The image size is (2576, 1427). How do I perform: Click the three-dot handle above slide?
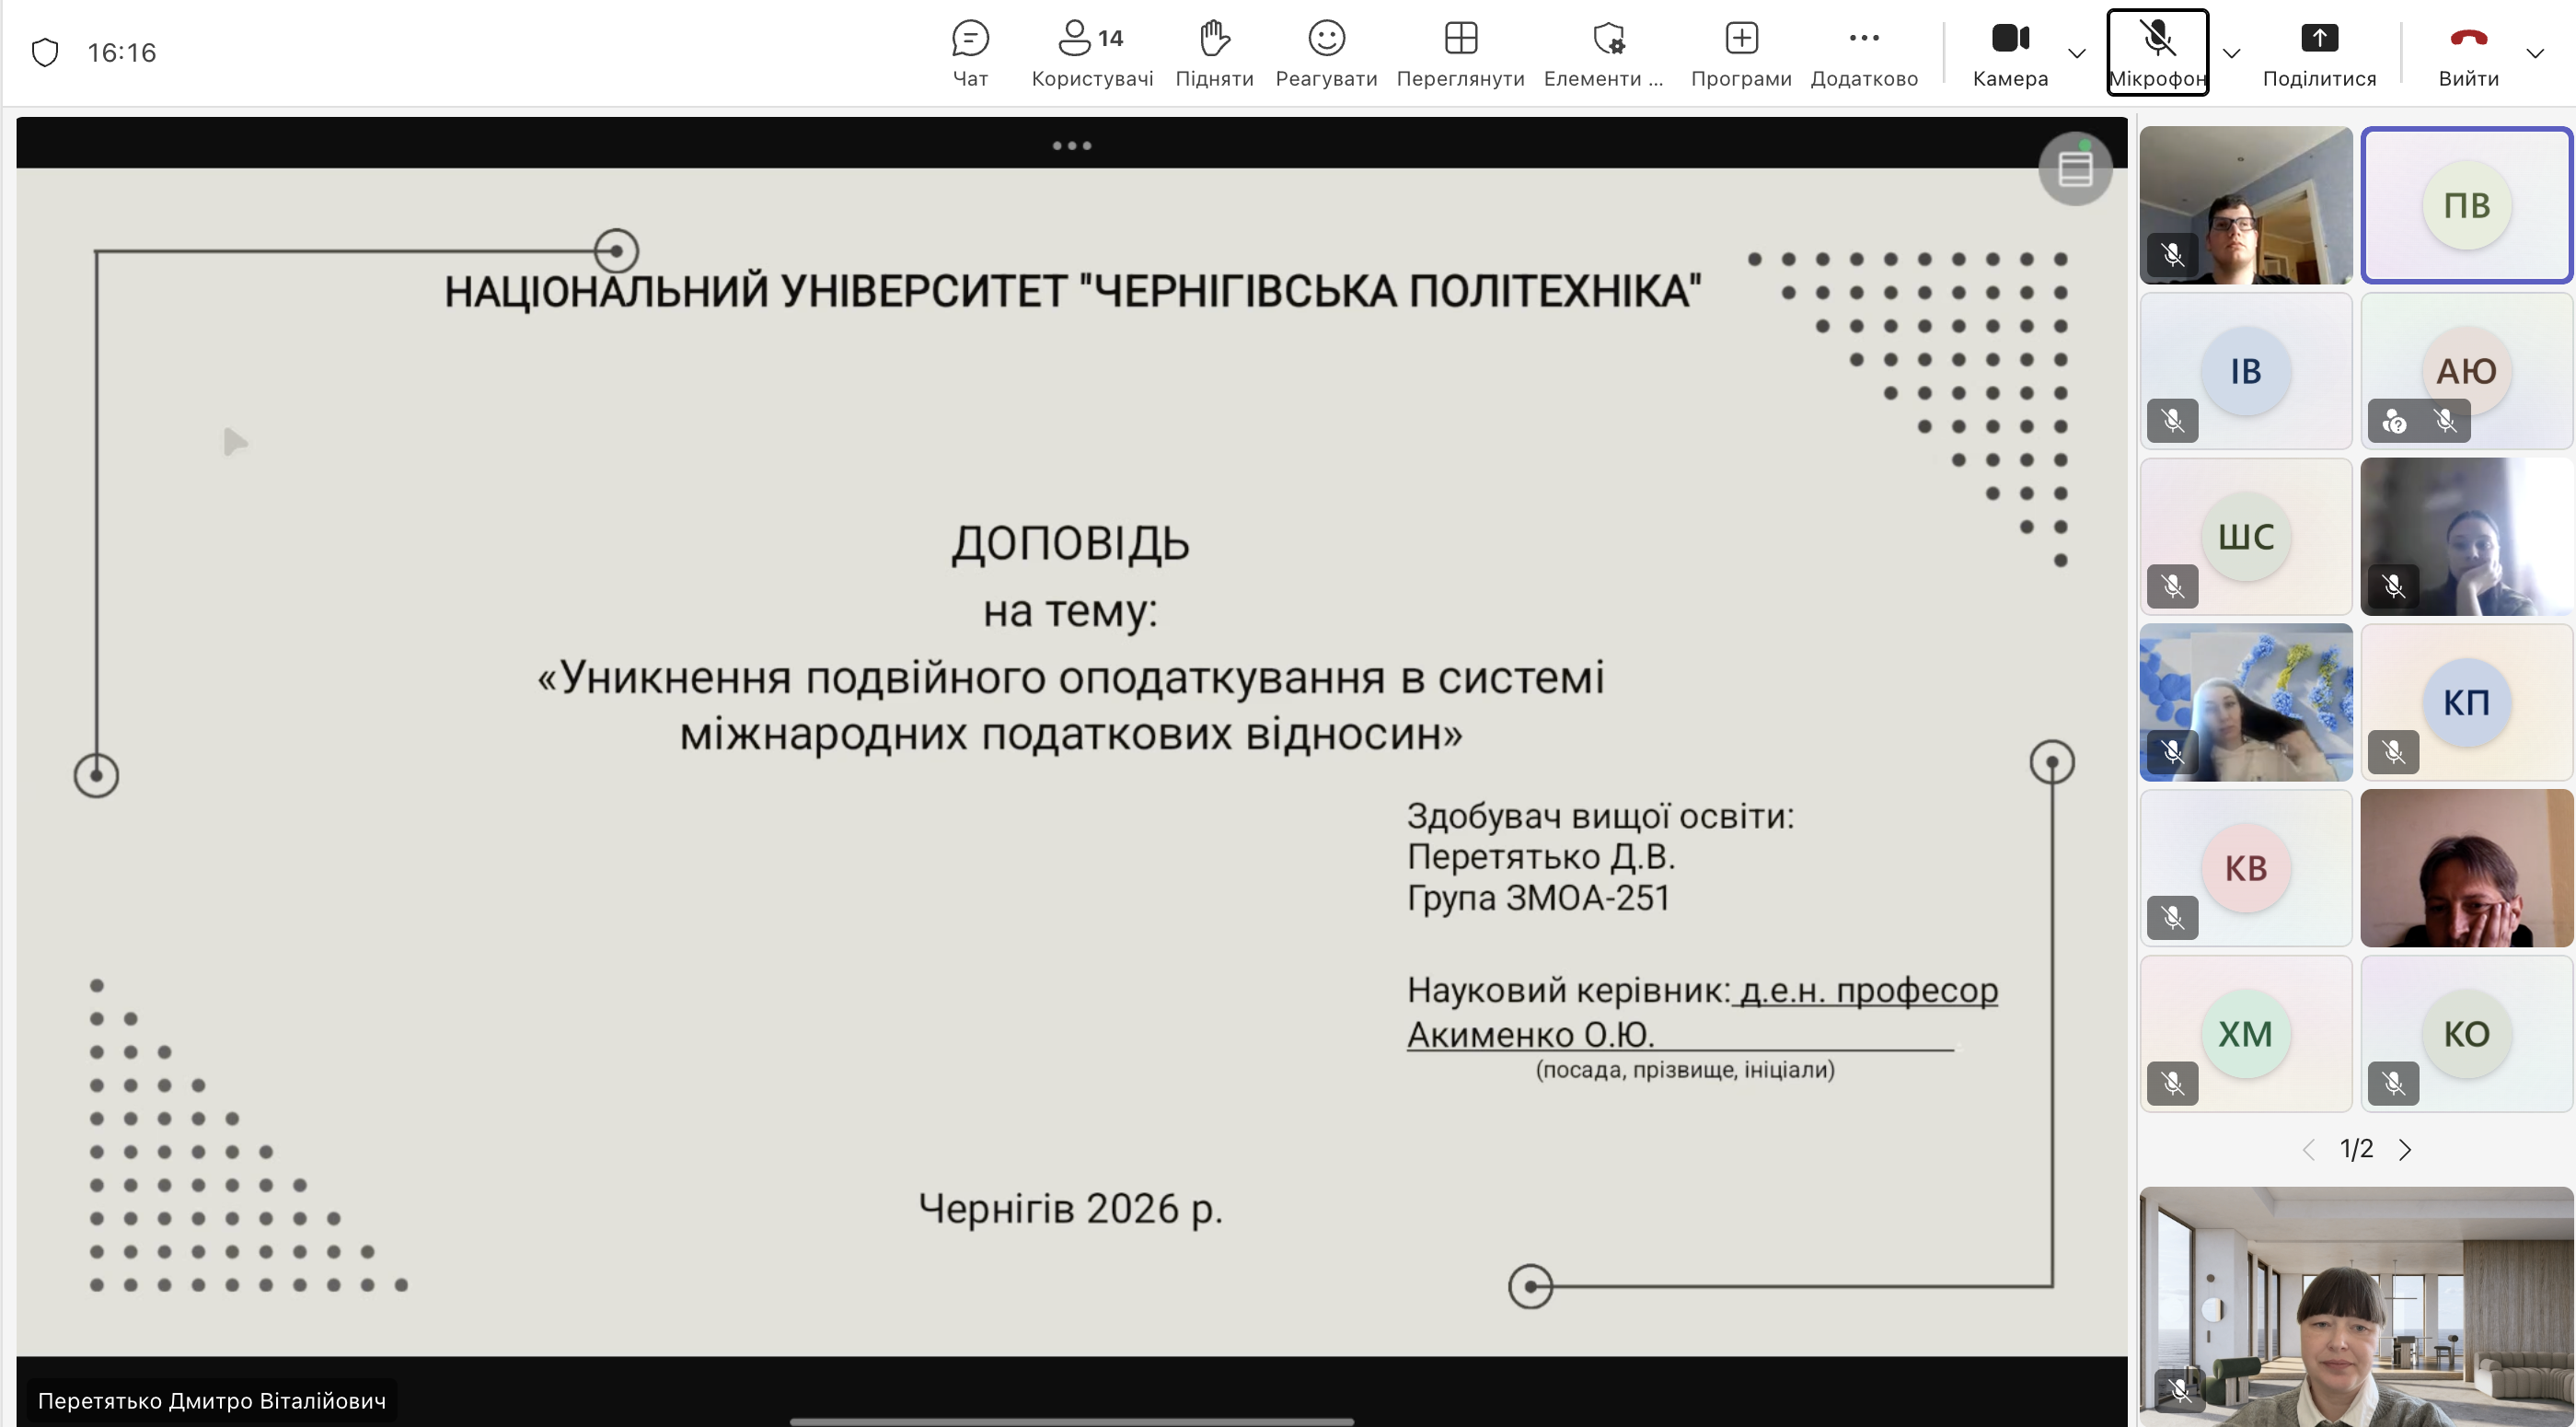[1071, 146]
